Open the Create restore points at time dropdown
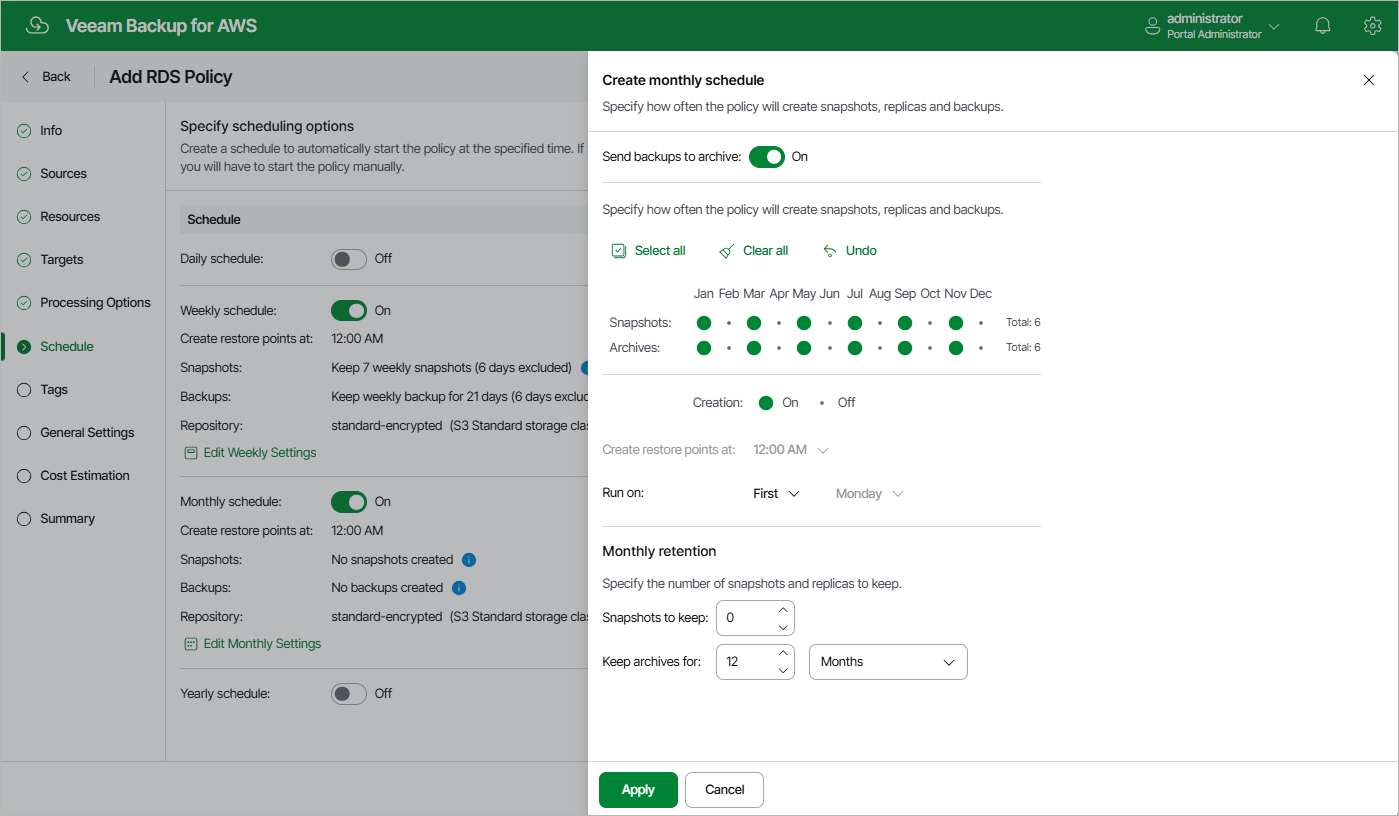The width and height of the screenshot is (1399, 816). [791, 450]
